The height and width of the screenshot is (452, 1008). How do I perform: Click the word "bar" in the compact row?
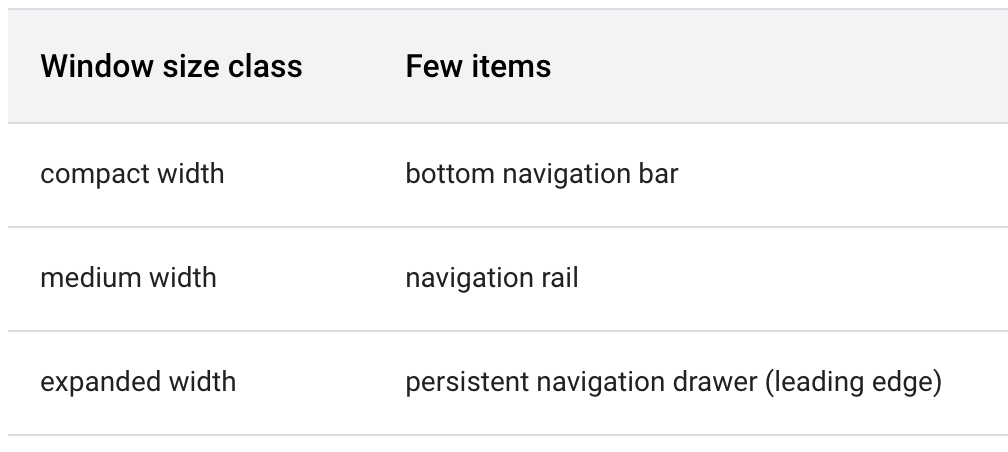click(x=660, y=174)
